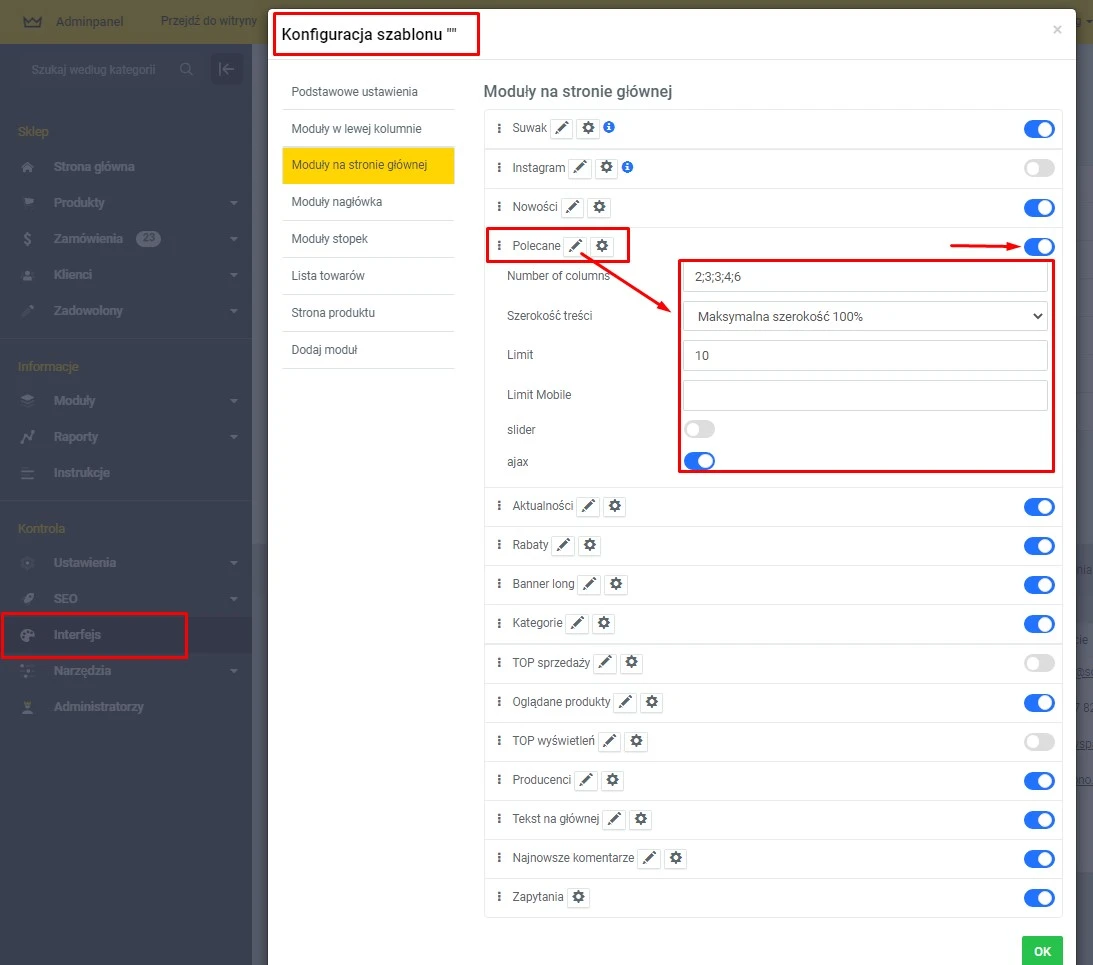Open the Szerokość treści dropdown

tap(864, 316)
